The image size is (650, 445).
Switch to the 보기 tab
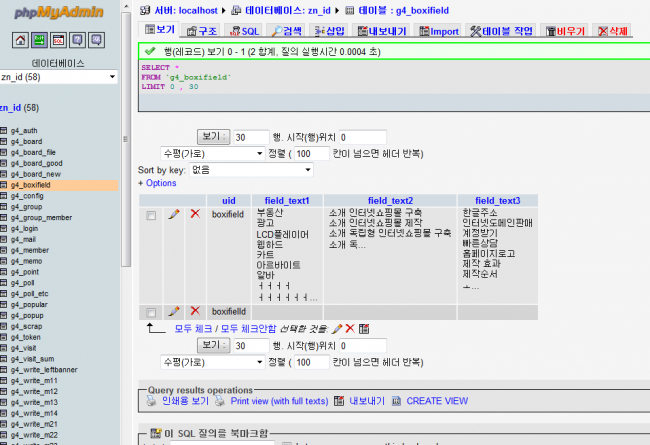(x=160, y=29)
